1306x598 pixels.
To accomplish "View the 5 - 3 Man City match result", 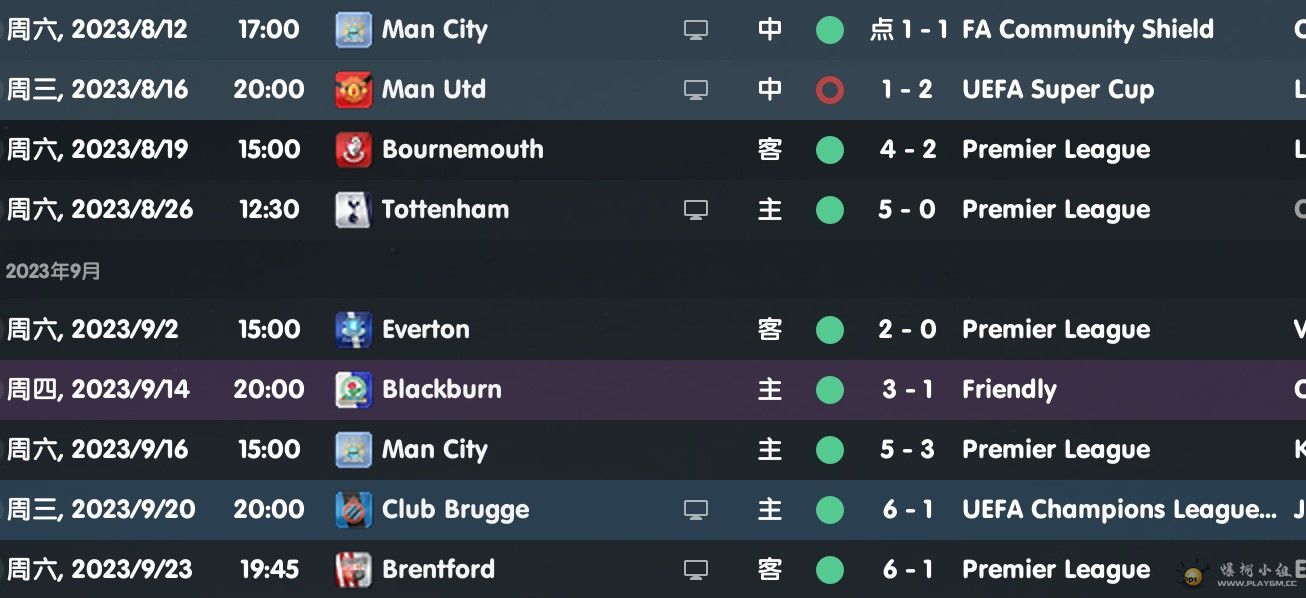I will tap(906, 450).
